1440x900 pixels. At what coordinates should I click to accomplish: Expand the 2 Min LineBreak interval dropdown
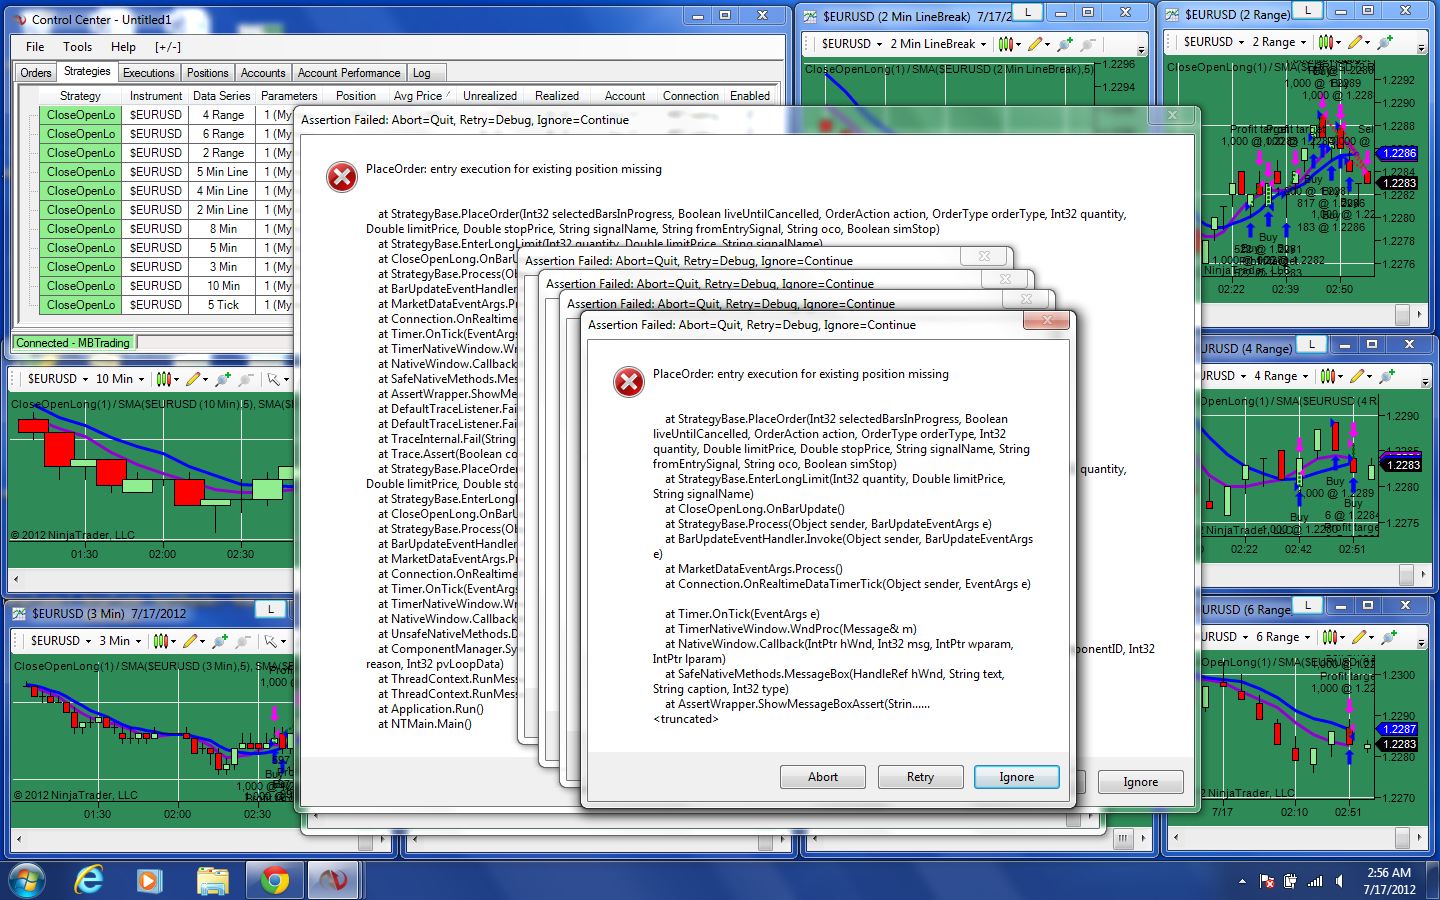pos(938,44)
